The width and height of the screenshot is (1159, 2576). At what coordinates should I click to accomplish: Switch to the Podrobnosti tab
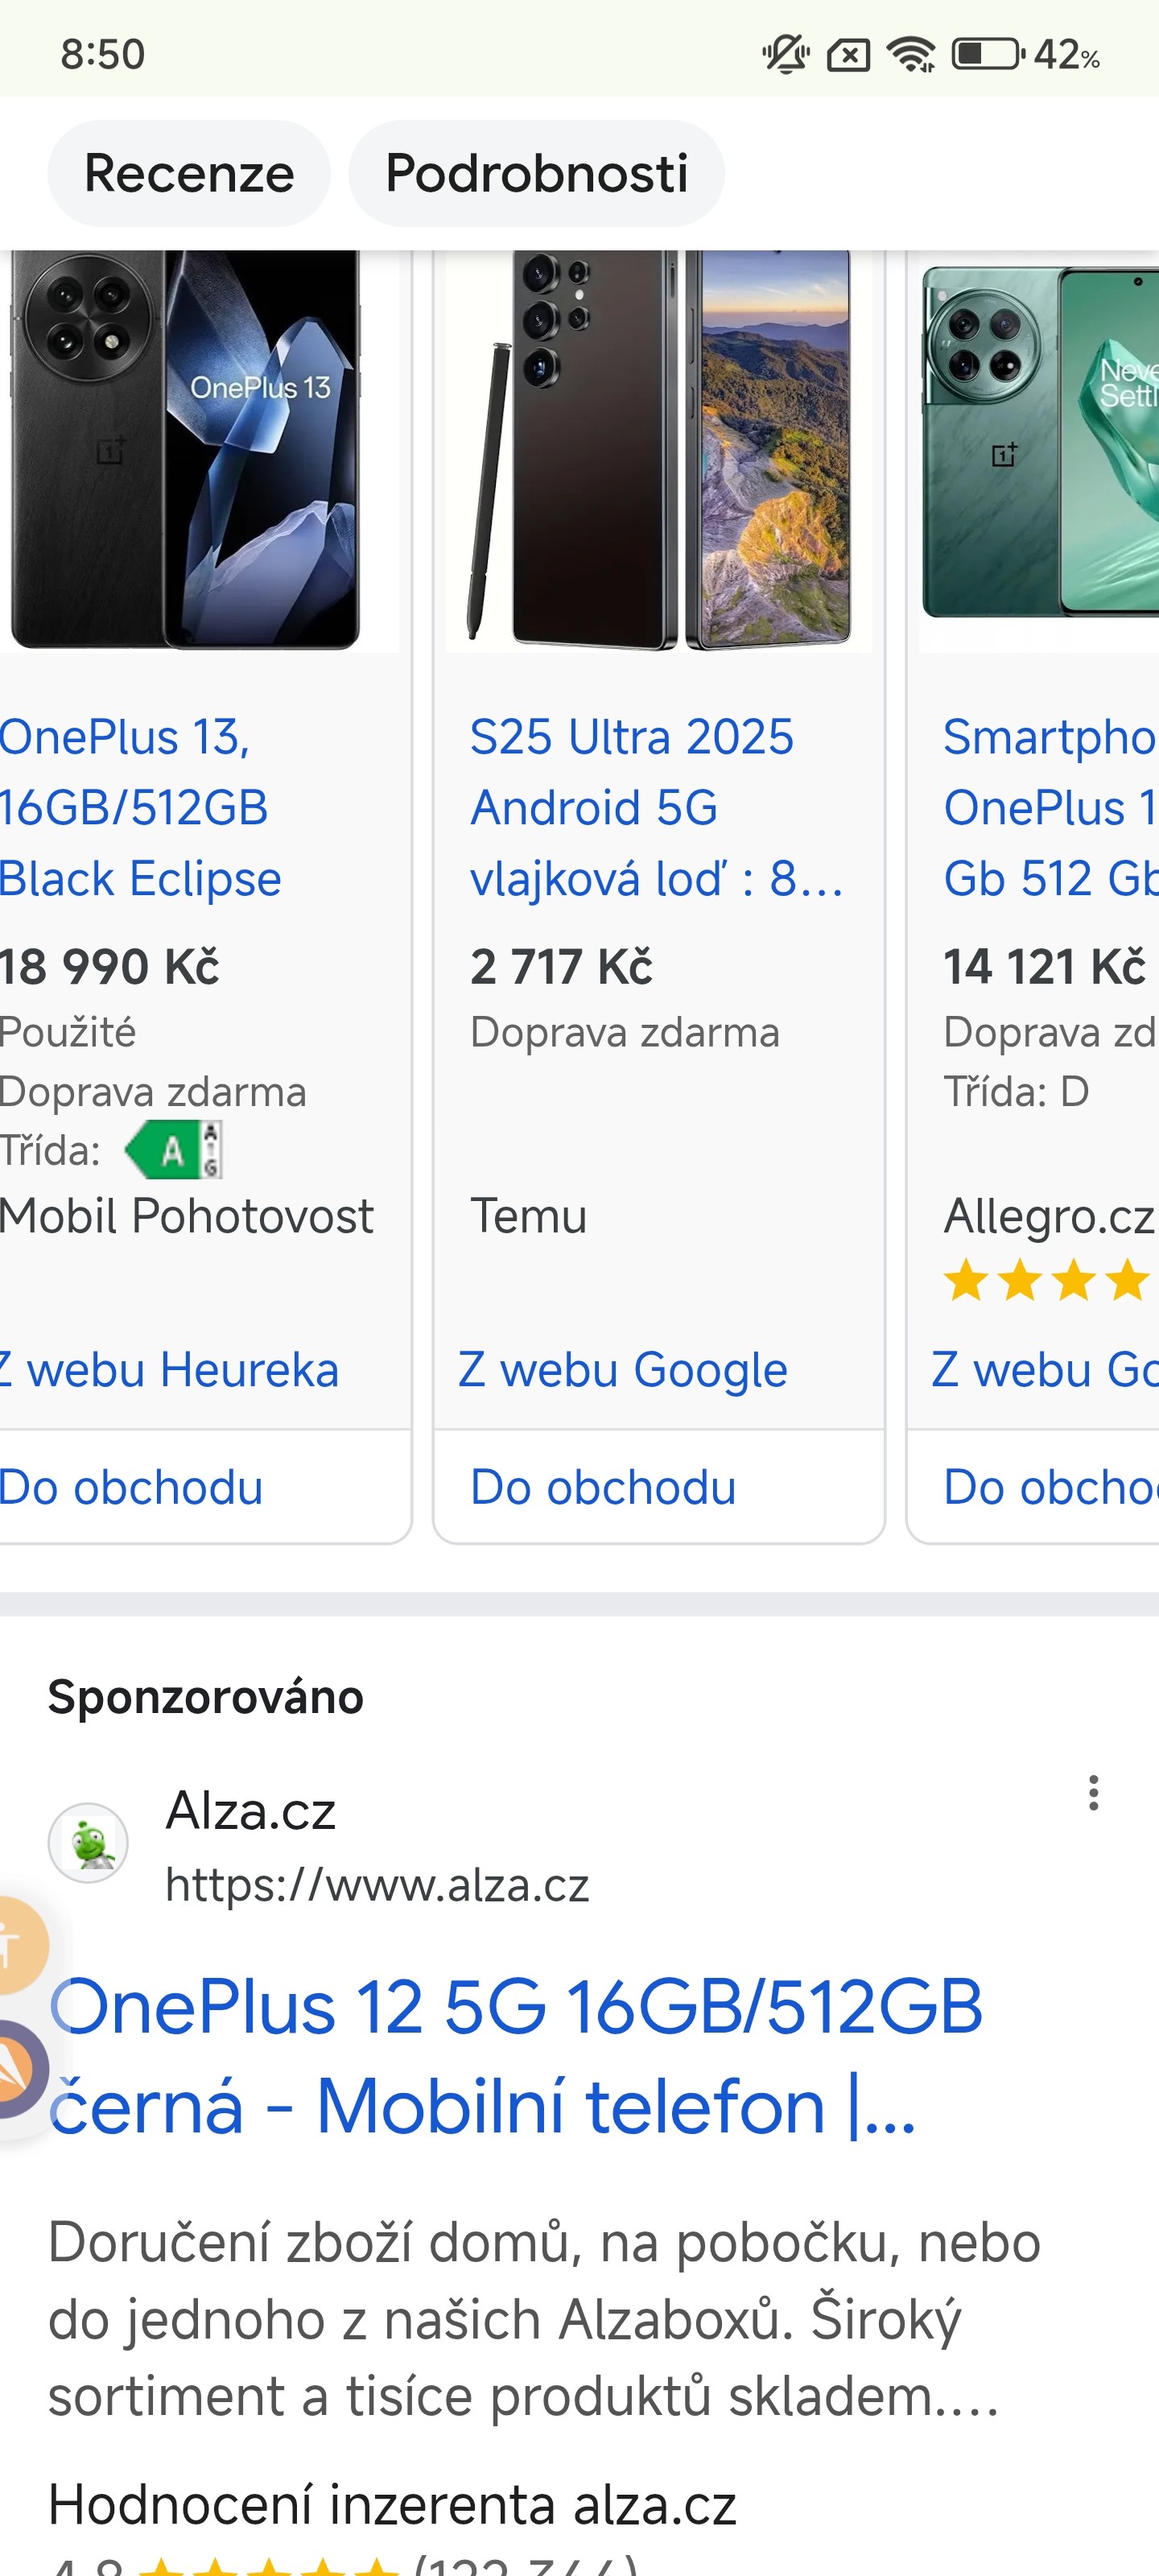tap(536, 173)
